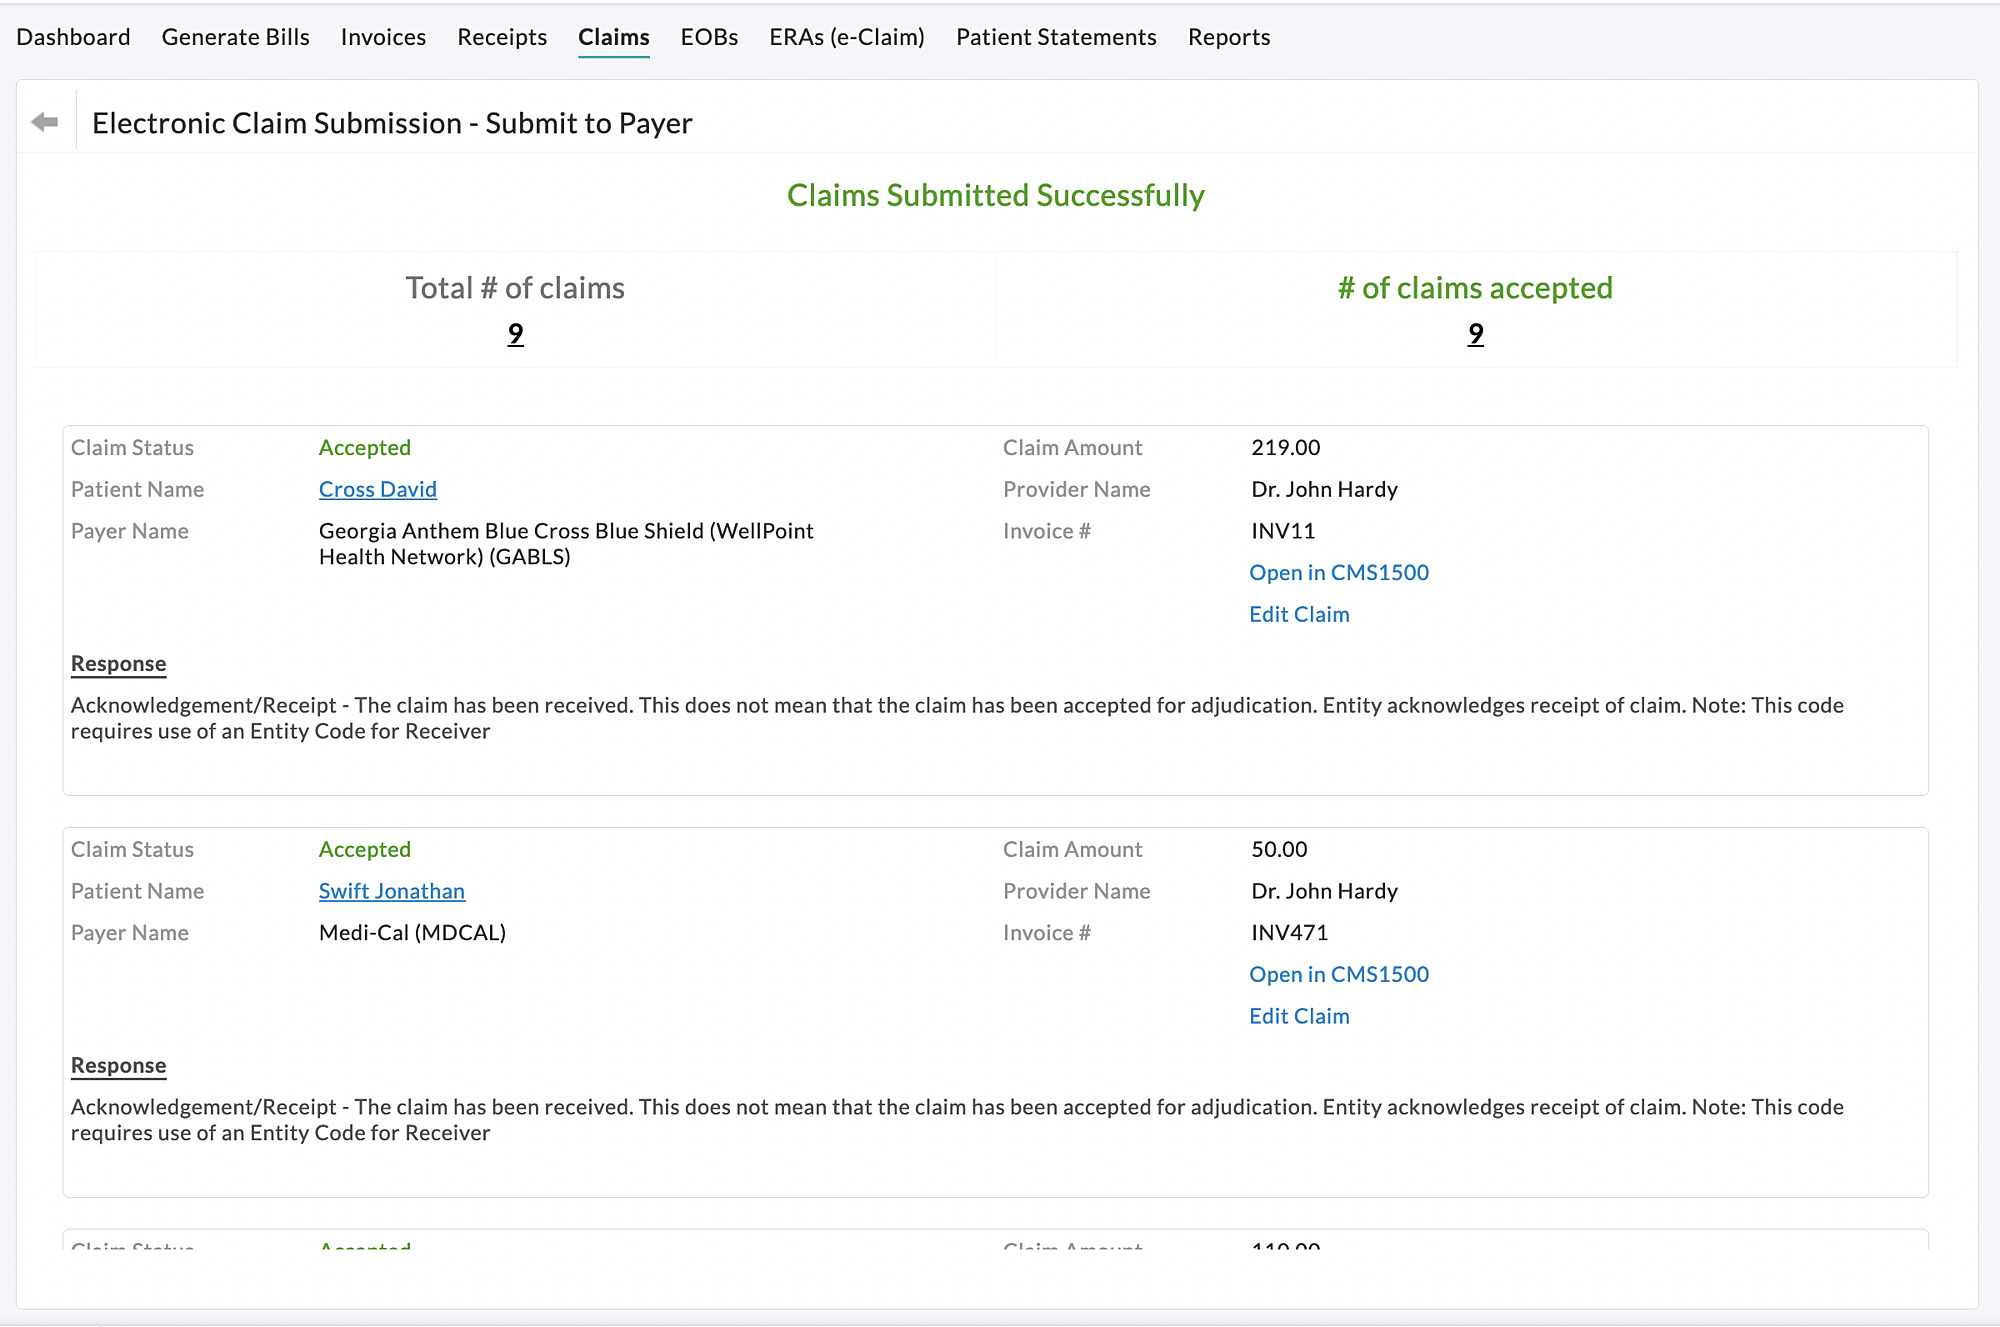Edit claim for invoice INV11
Screen dimensions: 2000x1327
1299,615
